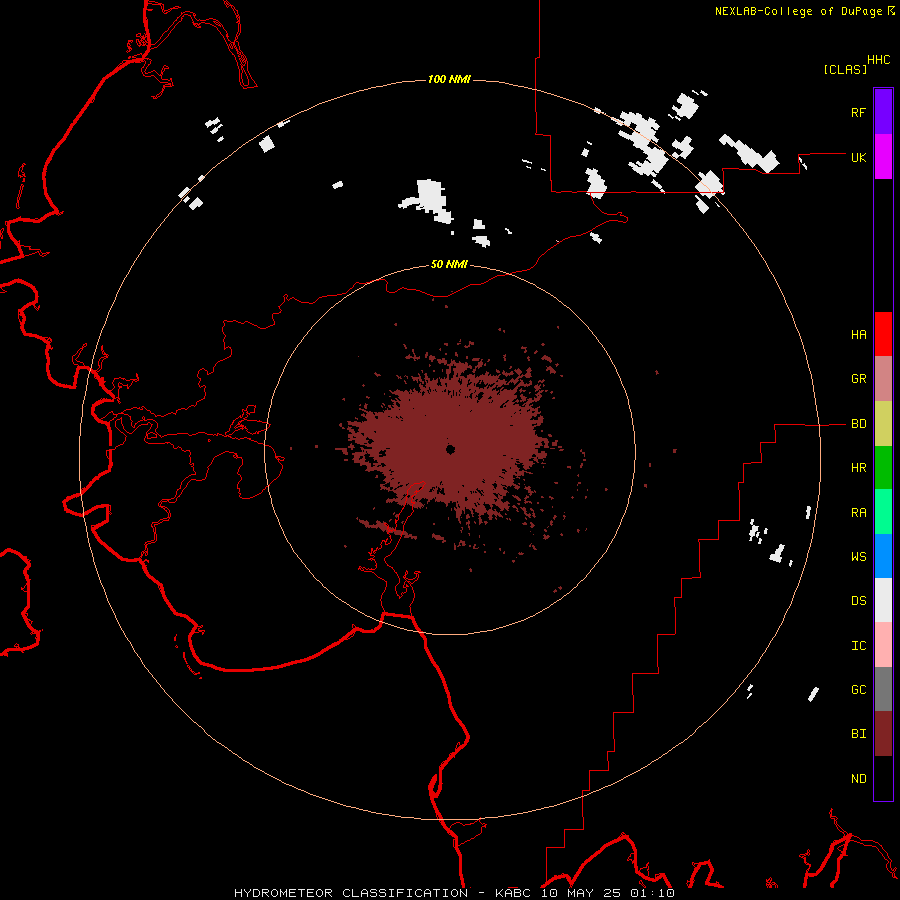Click the purple RF color swatch

tap(883, 112)
